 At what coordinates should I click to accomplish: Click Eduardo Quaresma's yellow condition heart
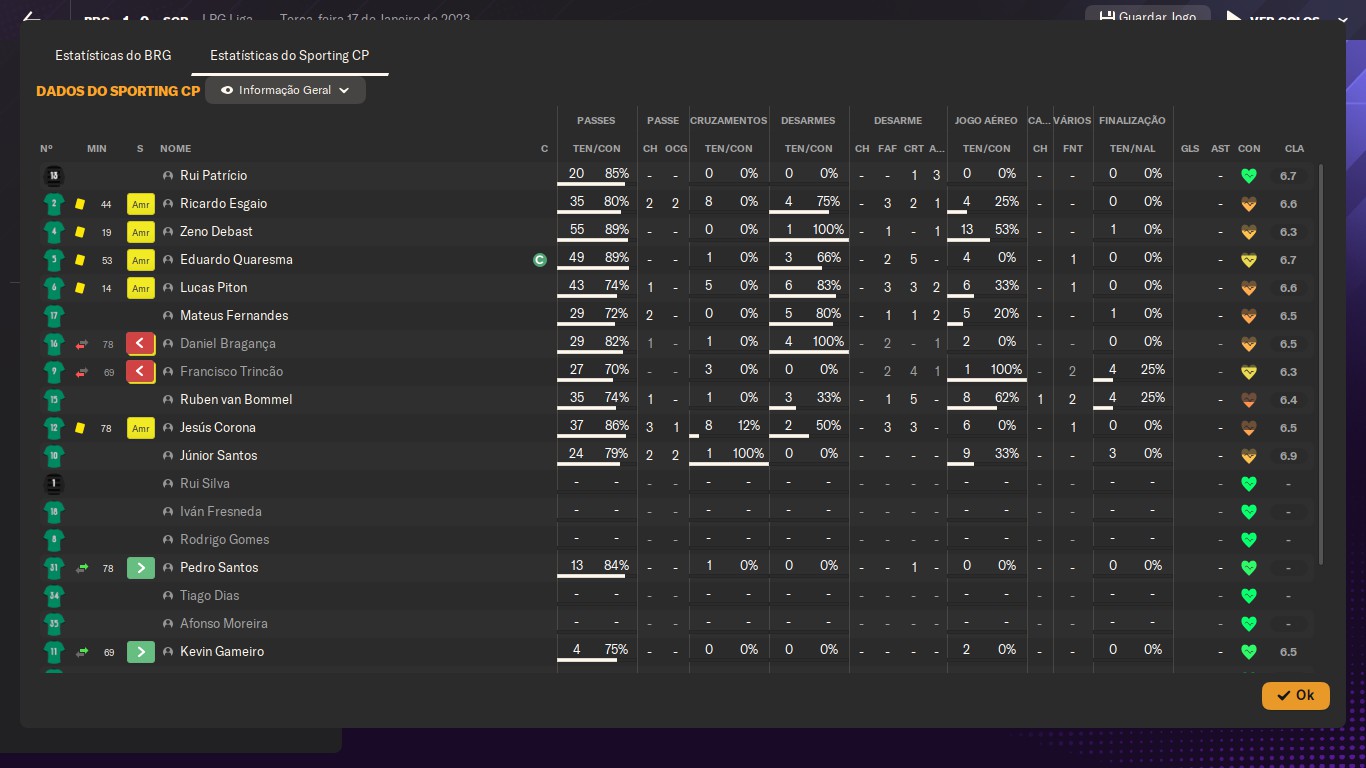pyautogui.click(x=1248, y=260)
